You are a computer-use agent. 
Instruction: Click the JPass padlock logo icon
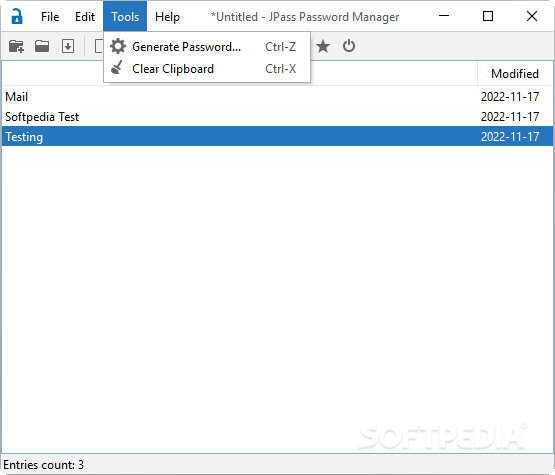click(17, 16)
